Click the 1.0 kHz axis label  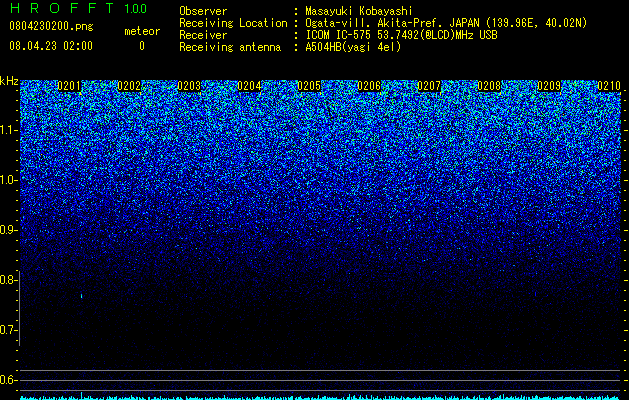(8, 180)
